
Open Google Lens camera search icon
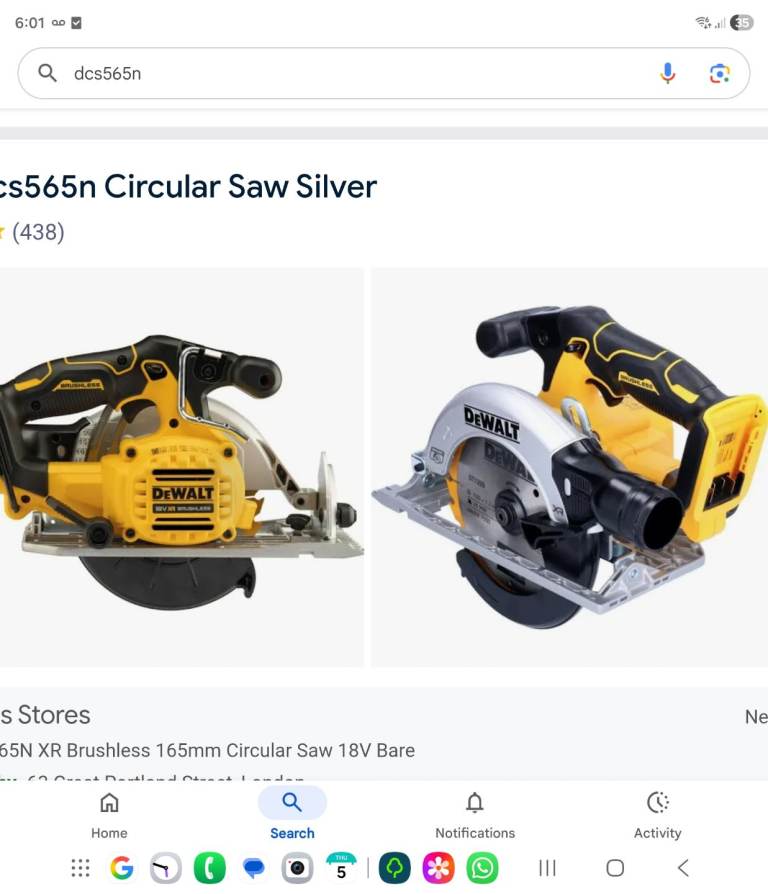pos(720,74)
